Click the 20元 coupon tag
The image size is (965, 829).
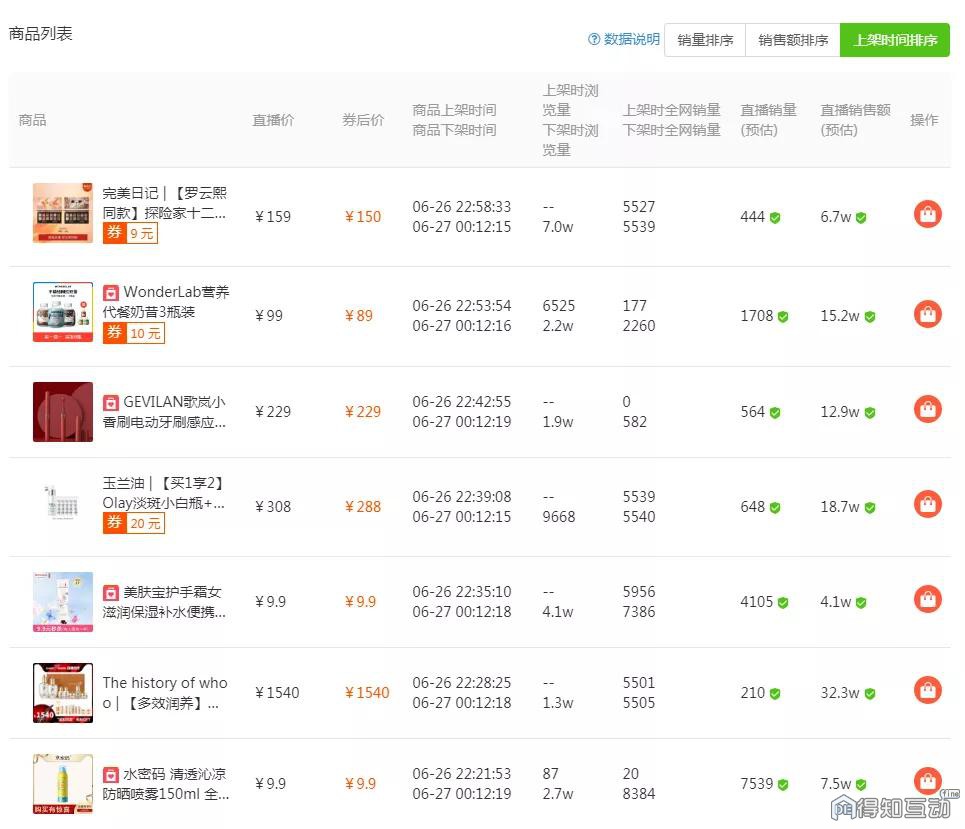pos(134,523)
